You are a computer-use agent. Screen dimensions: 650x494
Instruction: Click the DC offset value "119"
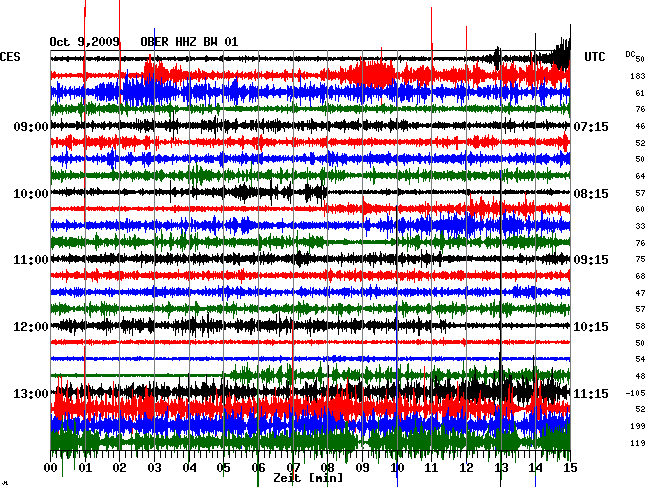[x=638, y=443]
